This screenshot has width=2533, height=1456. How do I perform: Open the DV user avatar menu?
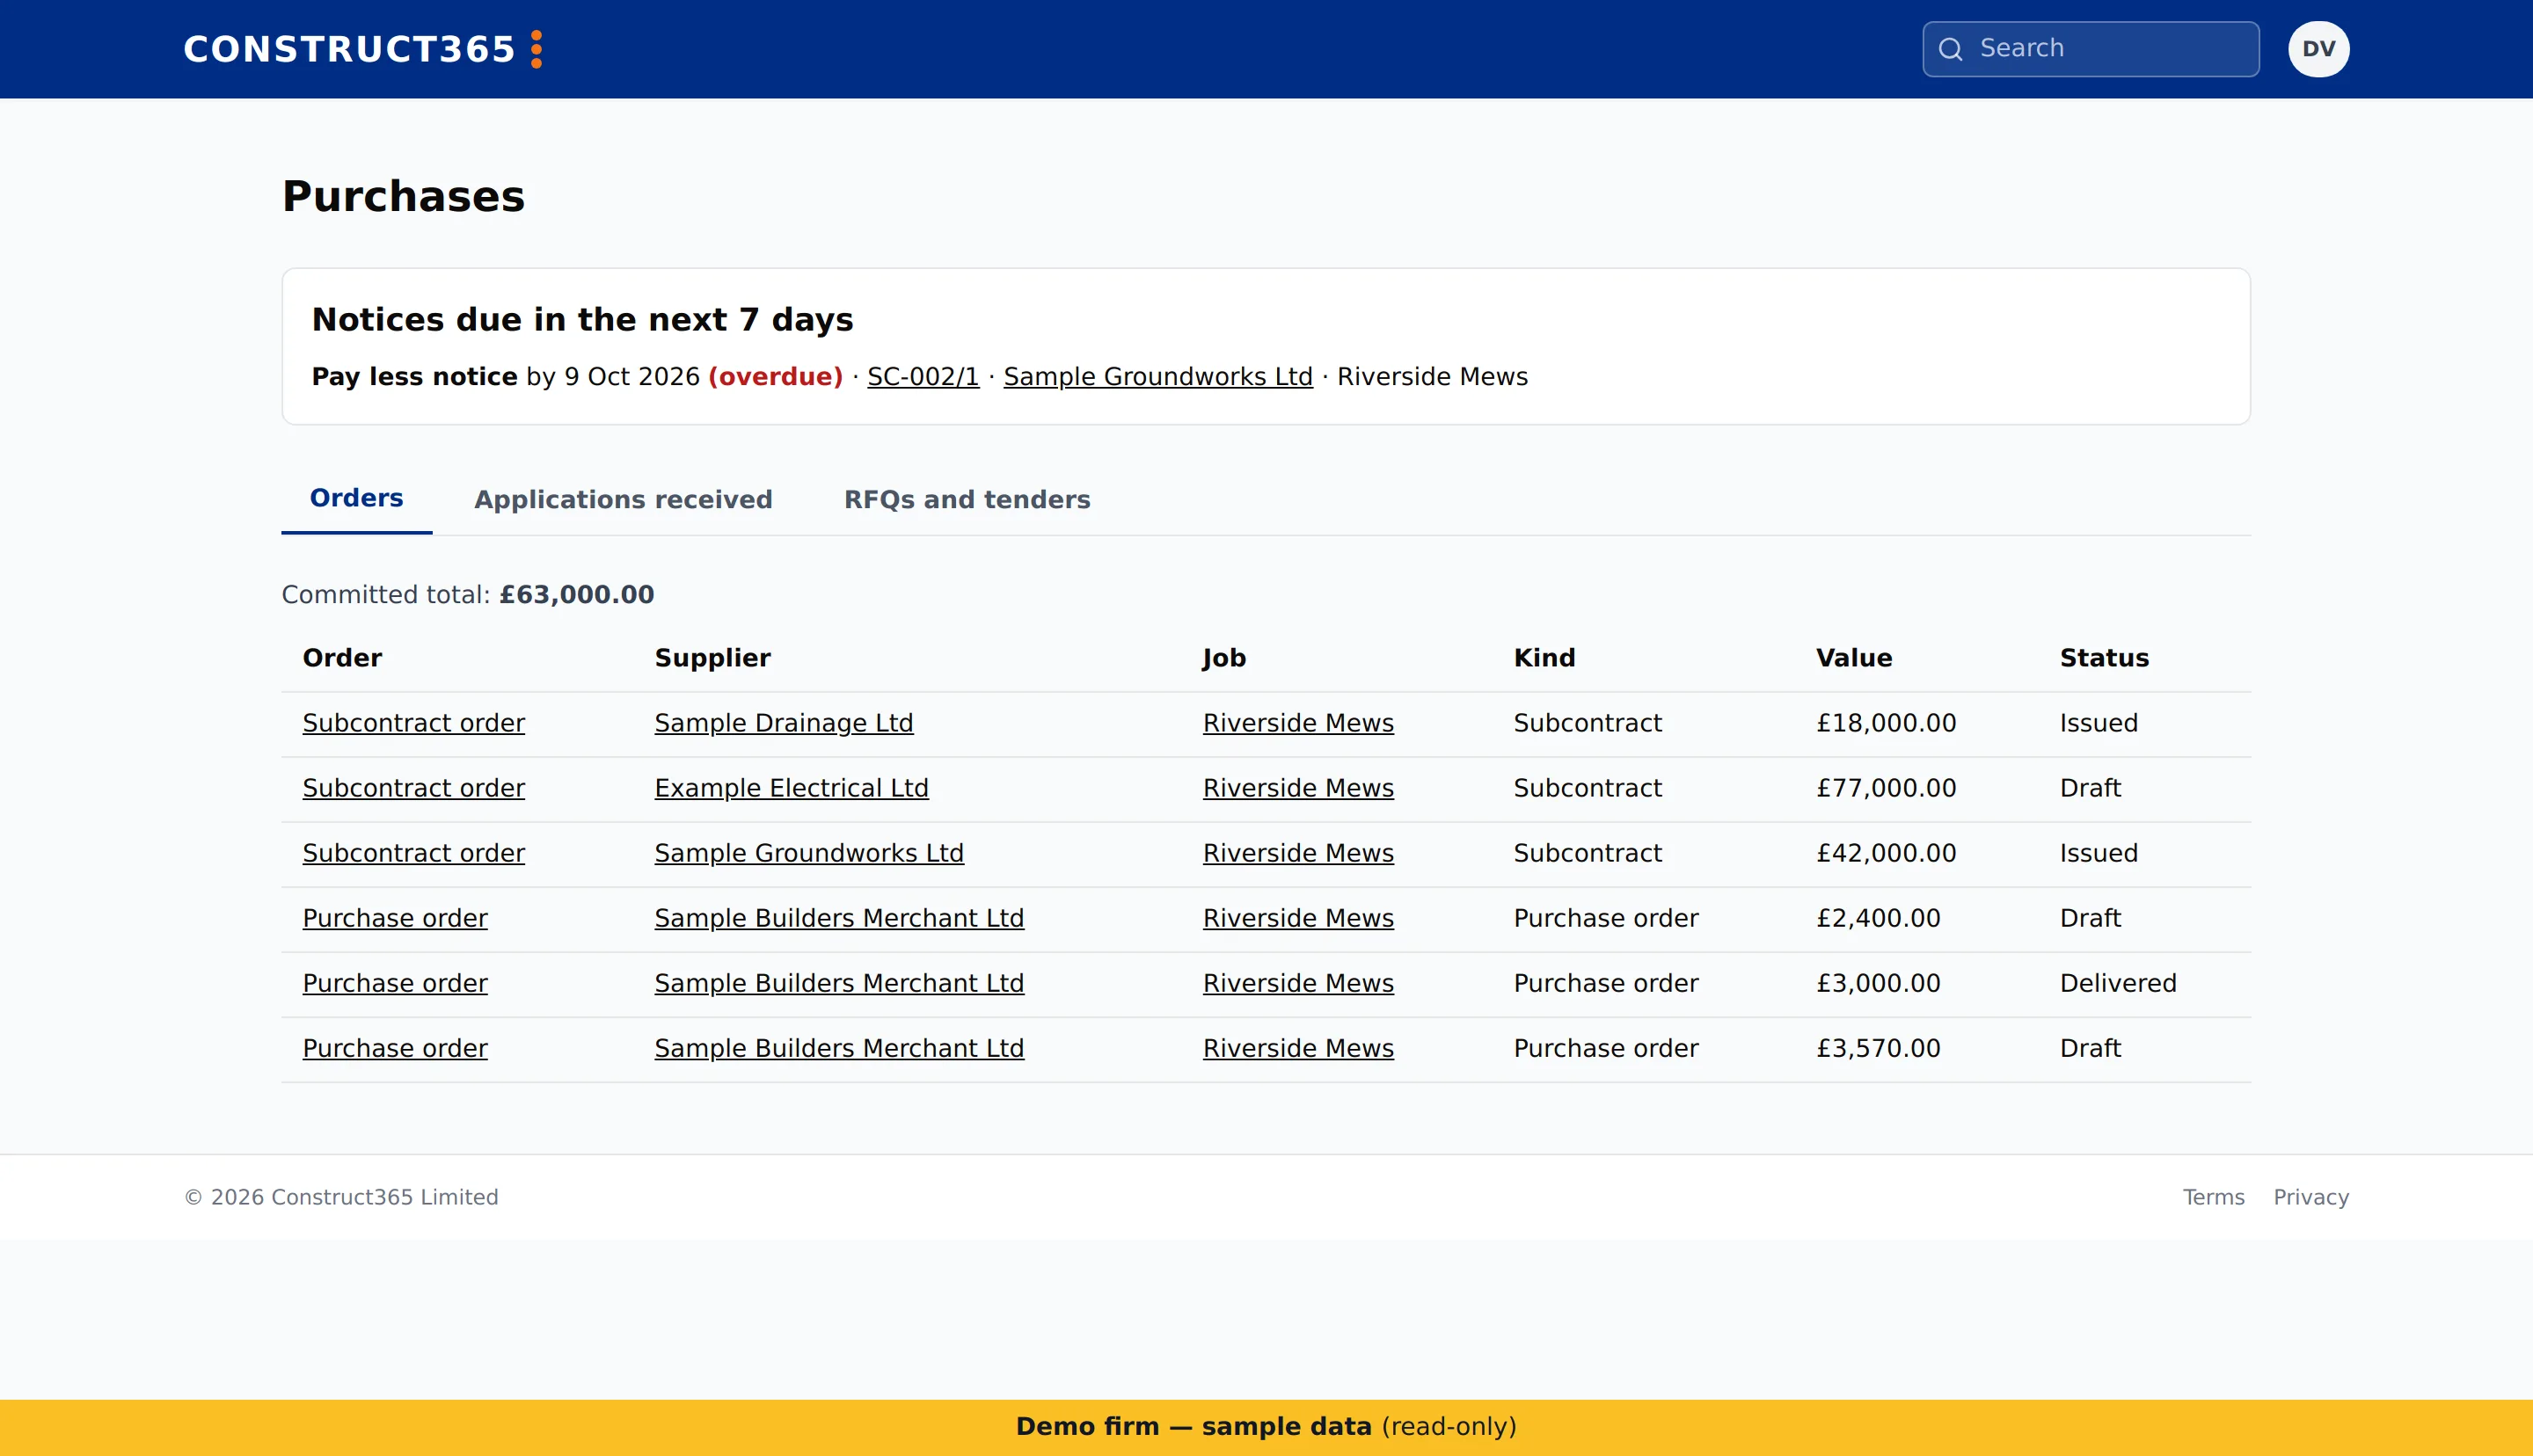pyautogui.click(x=2318, y=49)
